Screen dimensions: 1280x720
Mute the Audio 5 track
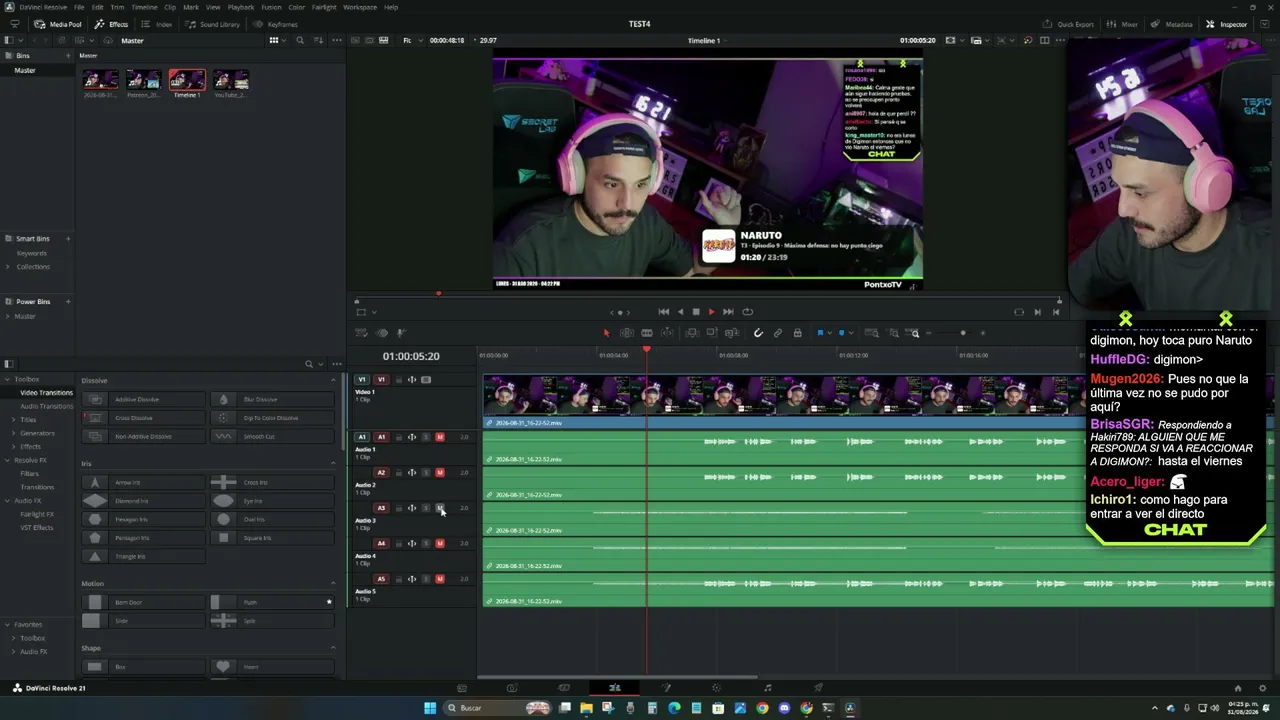click(x=440, y=579)
